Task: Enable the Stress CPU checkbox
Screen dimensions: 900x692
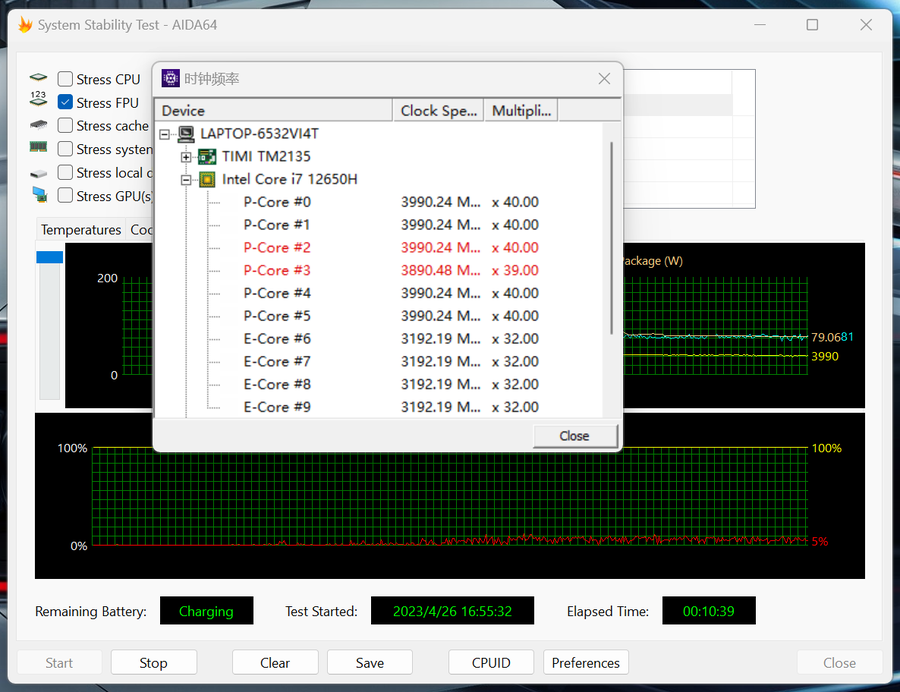Action: (65, 79)
